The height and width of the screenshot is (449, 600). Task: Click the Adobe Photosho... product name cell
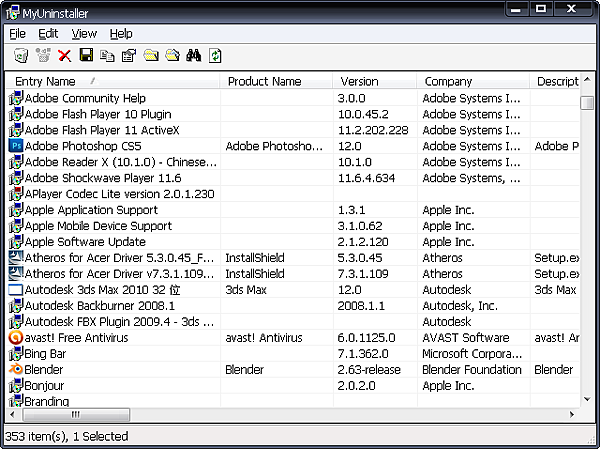[x=274, y=146]
